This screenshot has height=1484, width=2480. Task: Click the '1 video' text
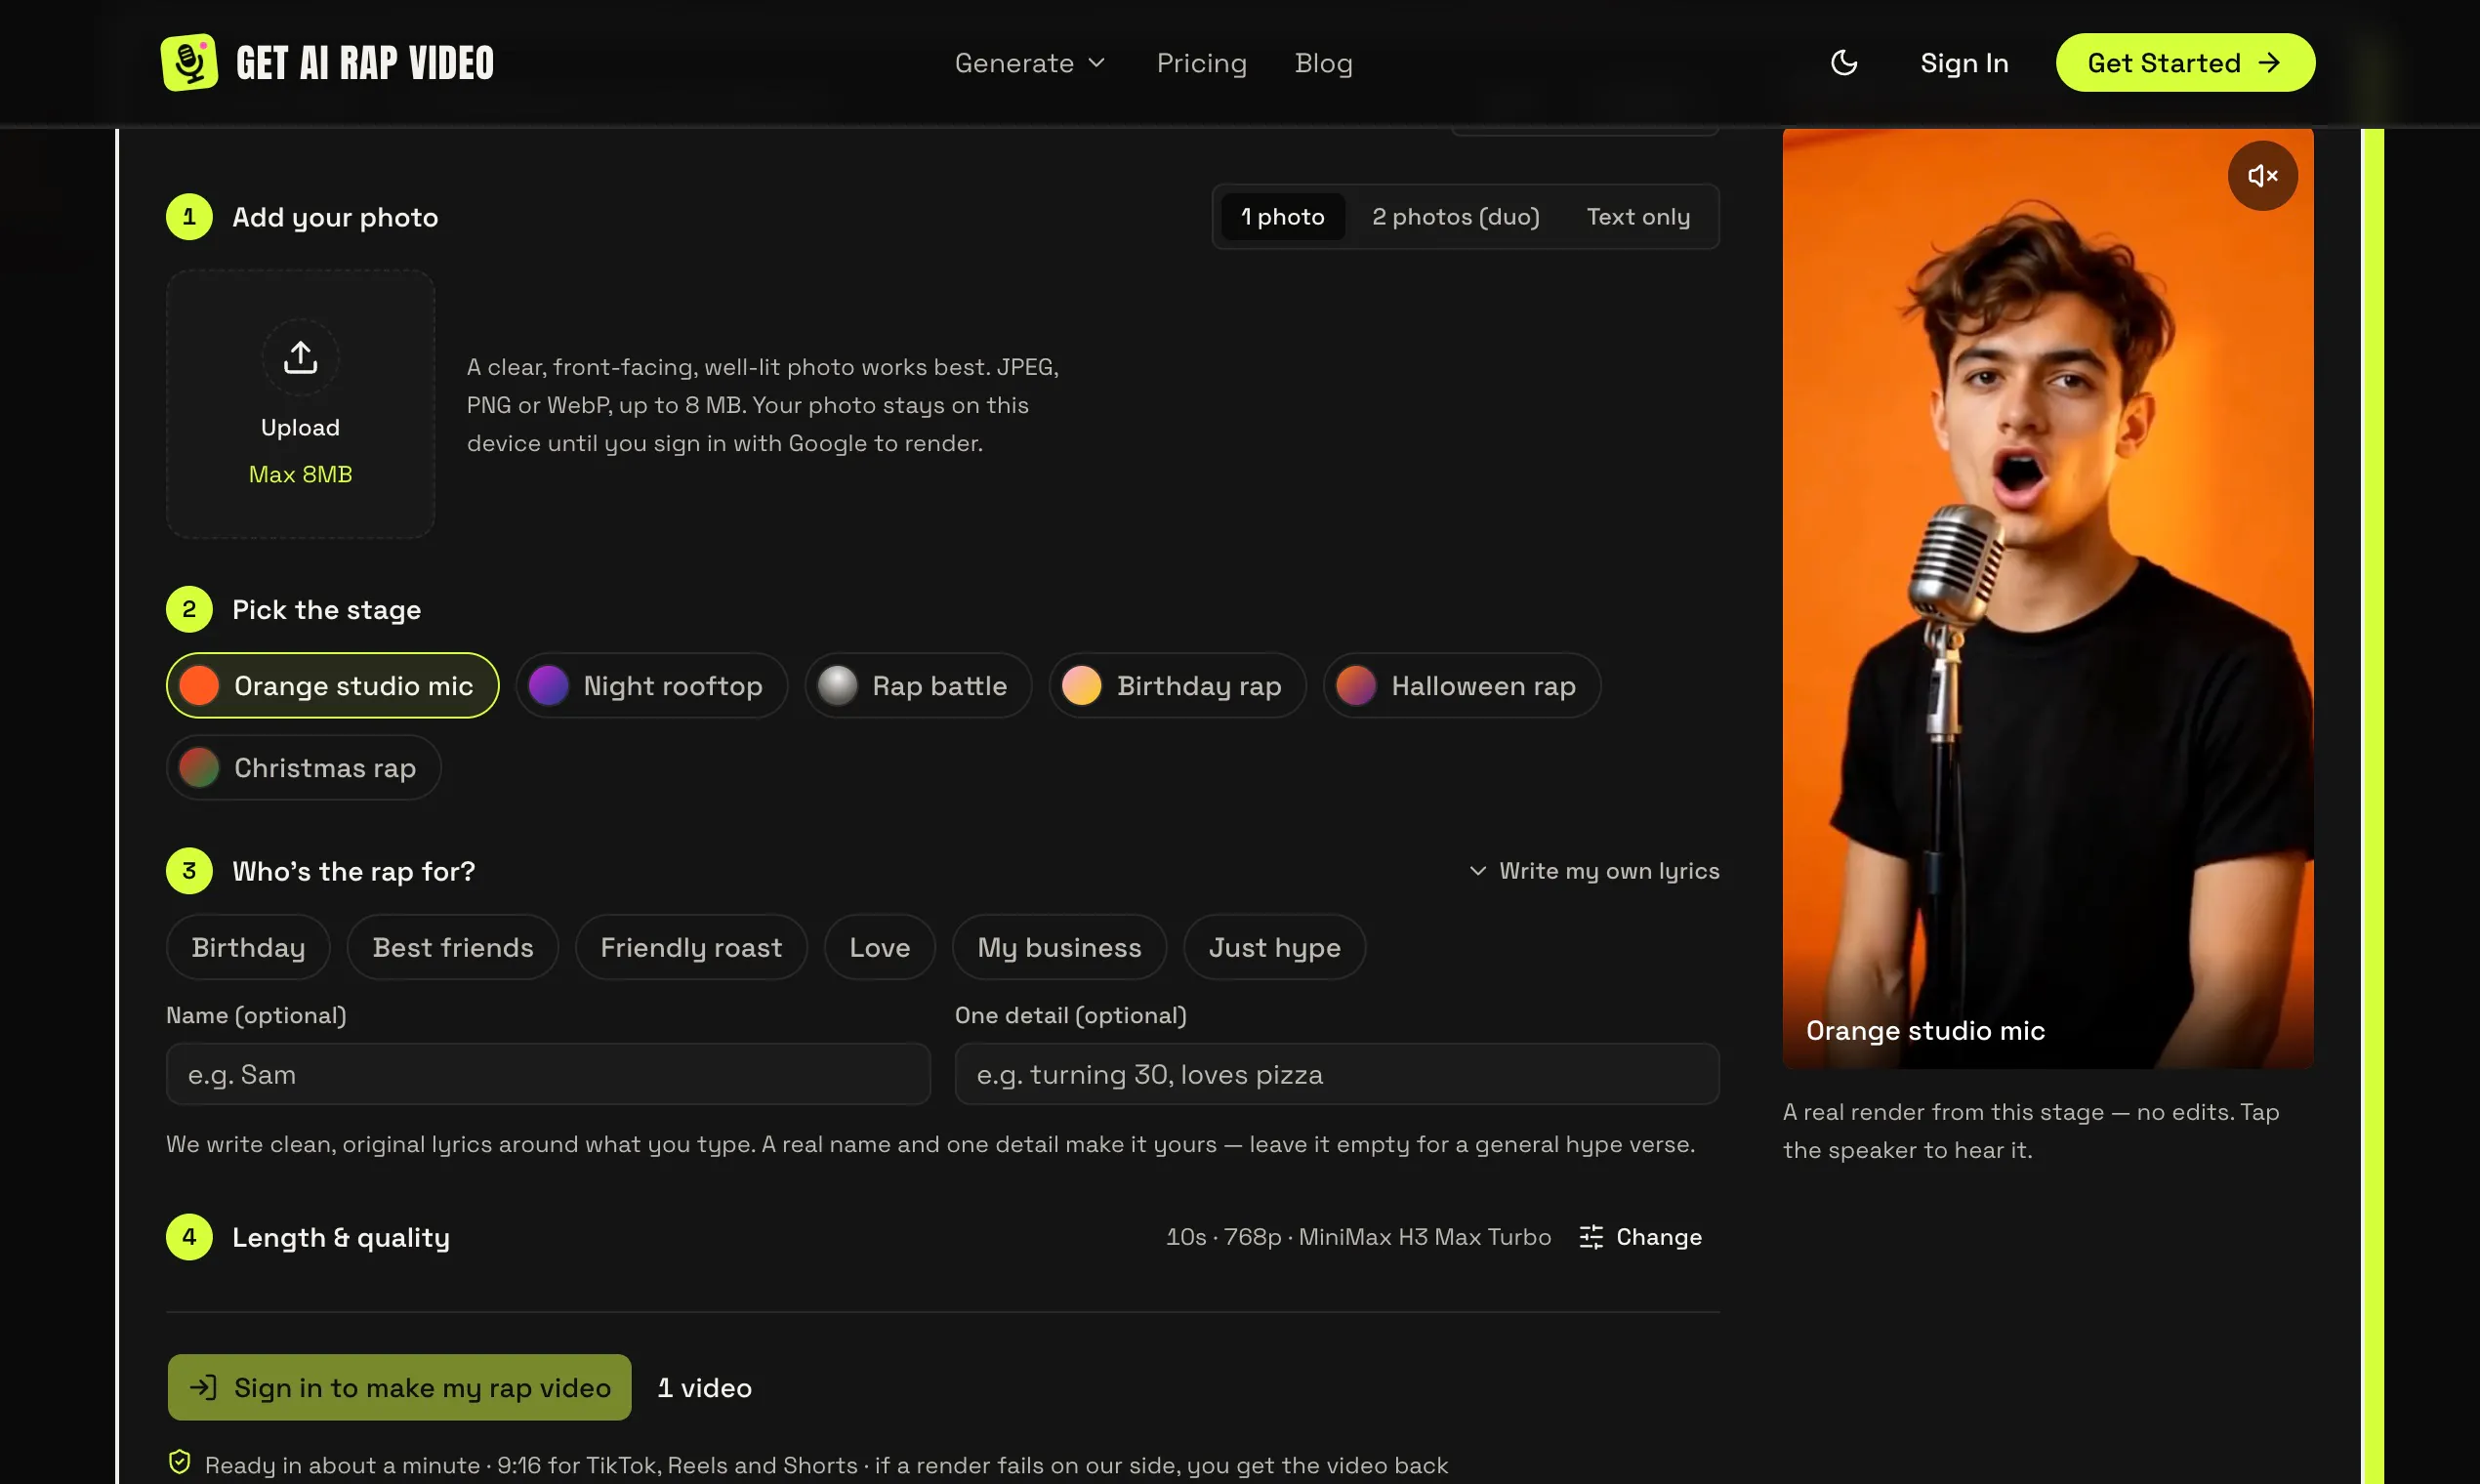(704, 1388)
